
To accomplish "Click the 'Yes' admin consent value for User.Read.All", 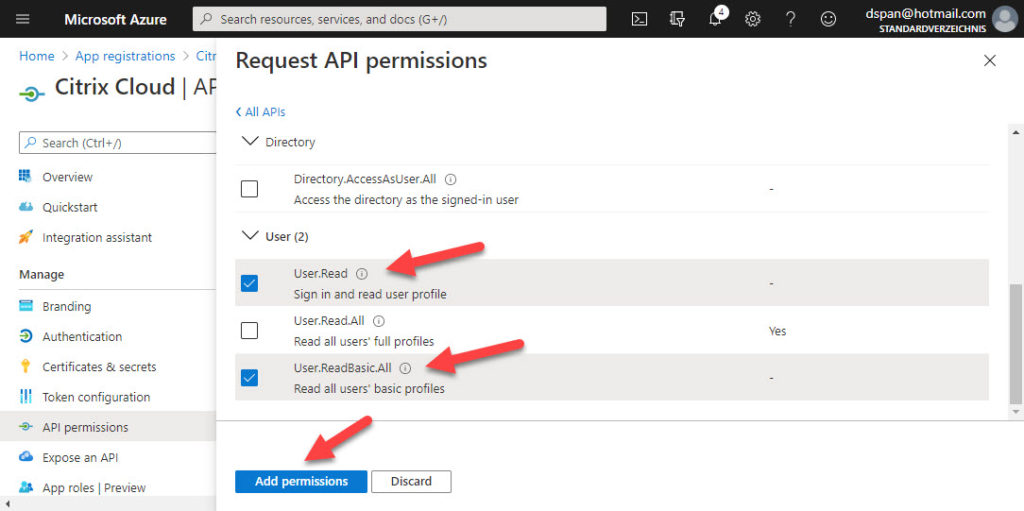I will click(x=778, y=331).
